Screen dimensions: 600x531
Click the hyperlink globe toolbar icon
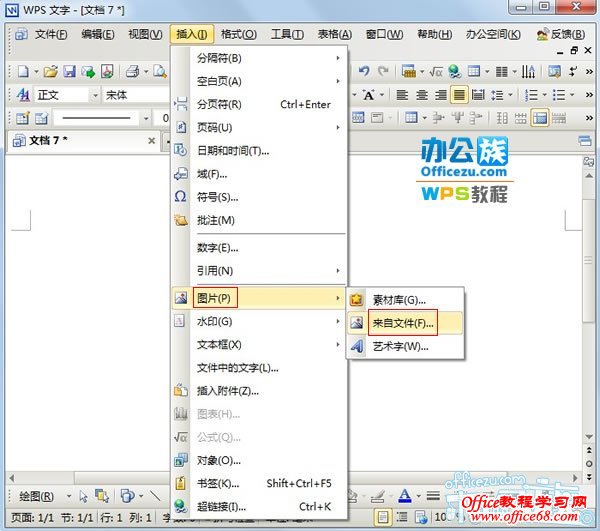point(455,72)
